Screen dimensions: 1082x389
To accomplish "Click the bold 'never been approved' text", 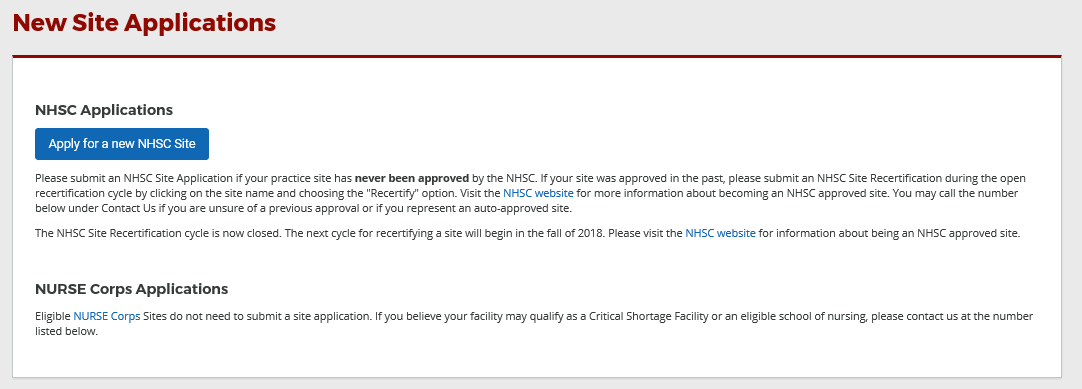I will pyautogui.click(x=412, y=178).
